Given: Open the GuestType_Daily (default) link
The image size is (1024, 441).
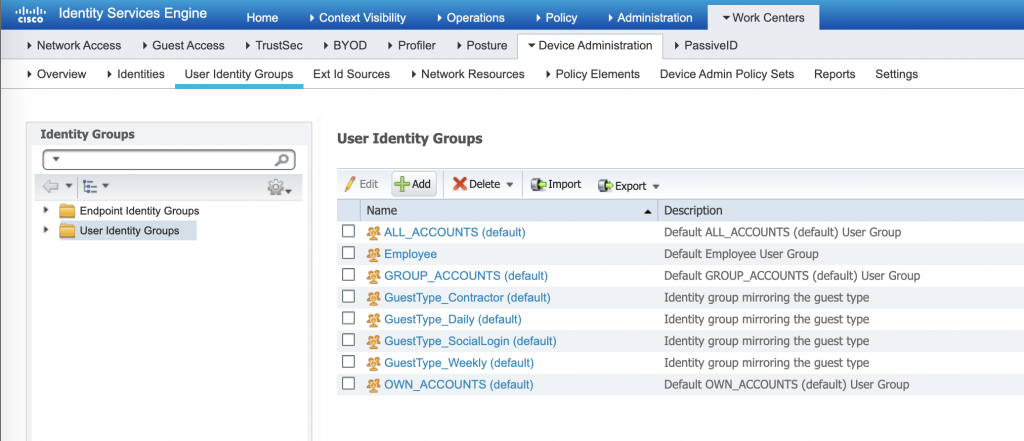Looking at the screenshot, I should tap(453, 319).
